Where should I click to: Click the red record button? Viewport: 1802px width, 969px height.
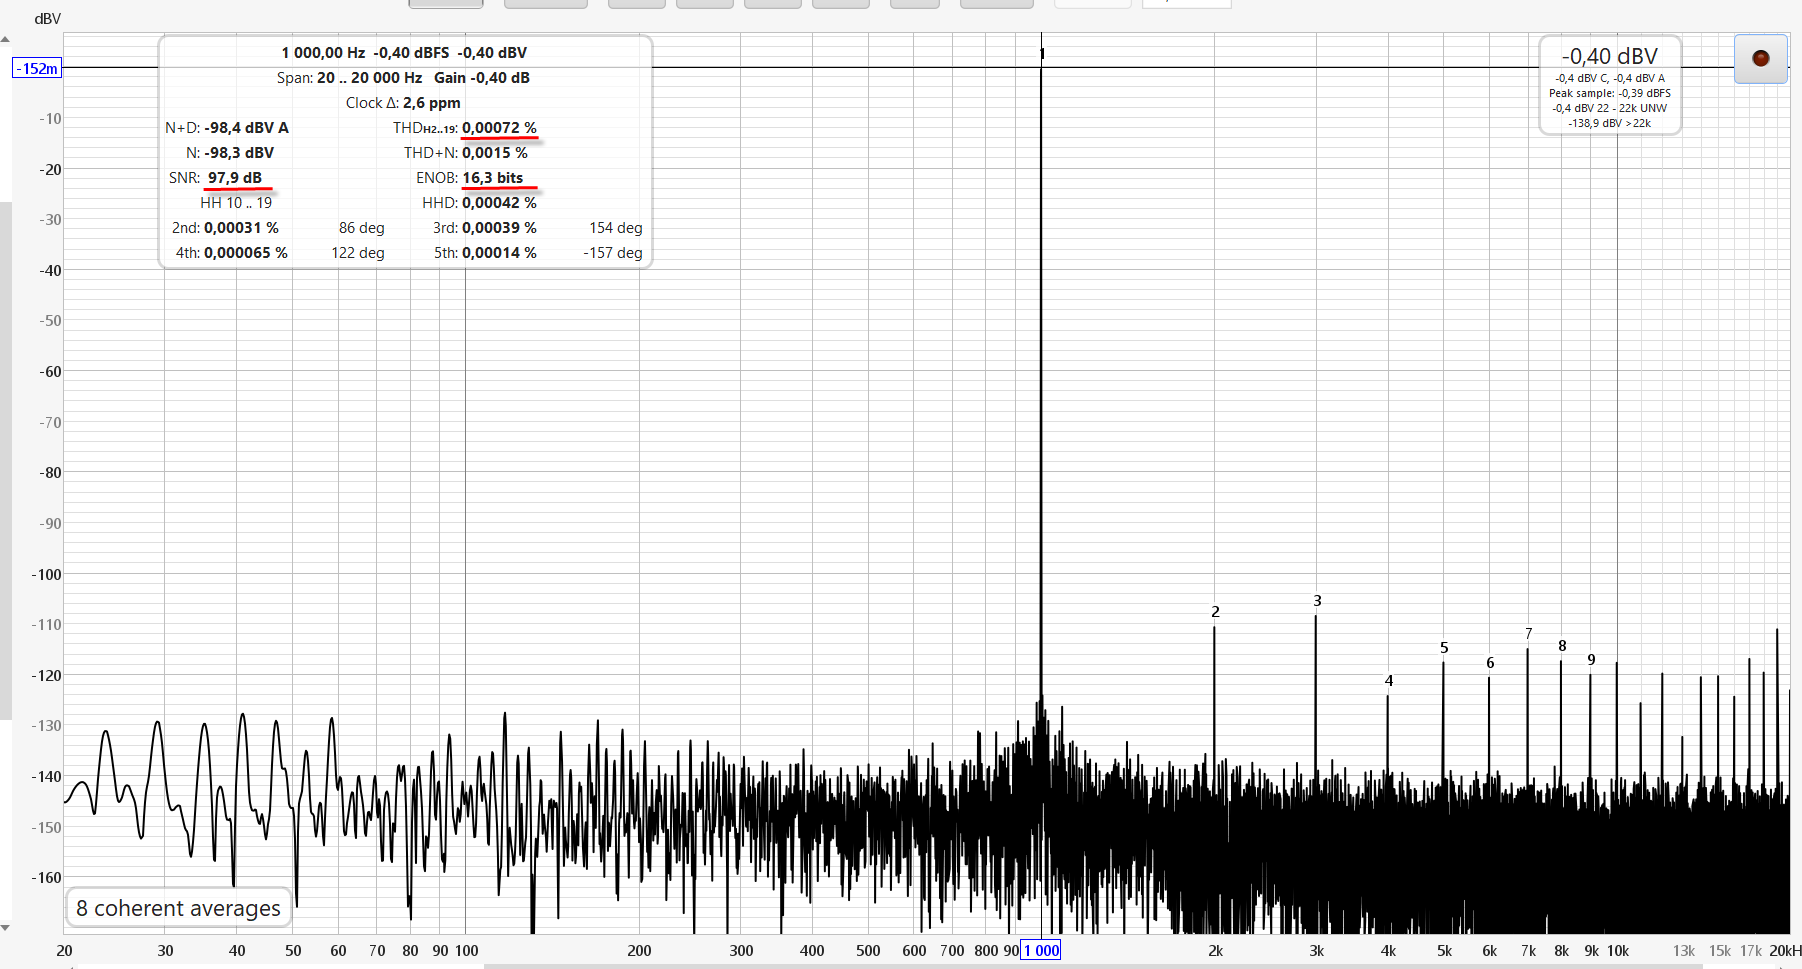(x=1760, y=58)
